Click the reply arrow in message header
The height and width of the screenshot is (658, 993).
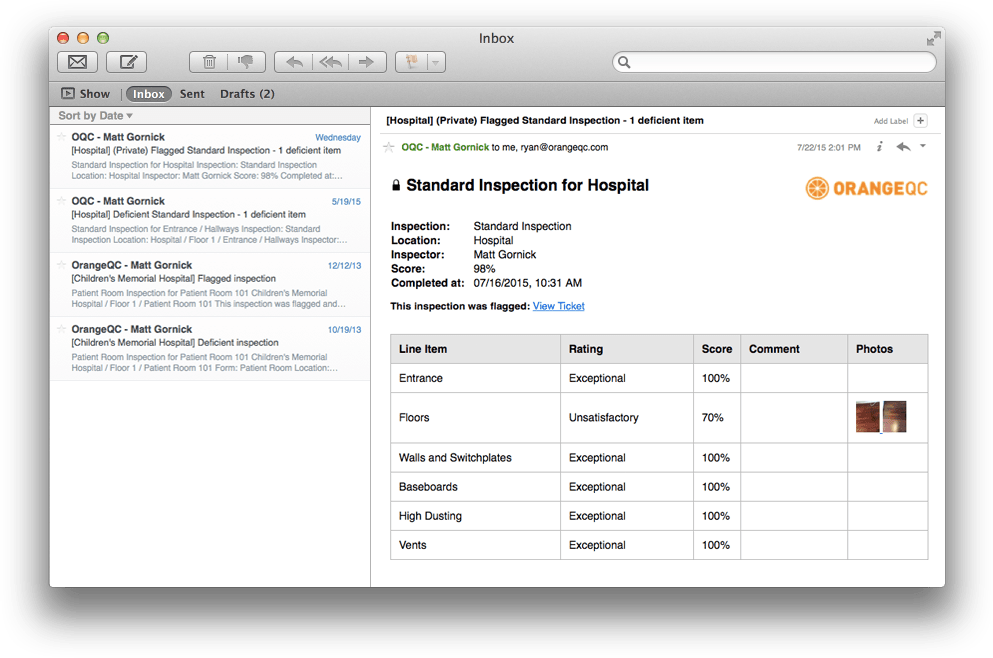[x=903, y=147]
